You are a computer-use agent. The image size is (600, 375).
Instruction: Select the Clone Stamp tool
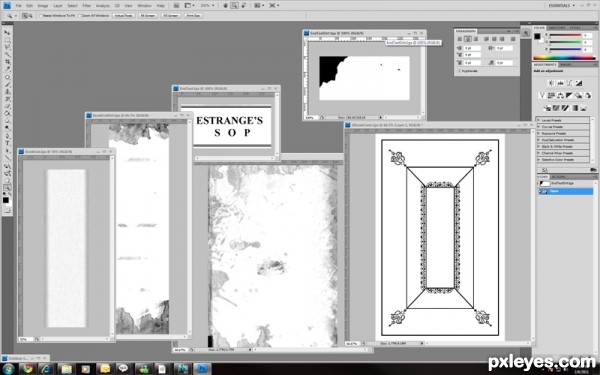pos(7,92)
